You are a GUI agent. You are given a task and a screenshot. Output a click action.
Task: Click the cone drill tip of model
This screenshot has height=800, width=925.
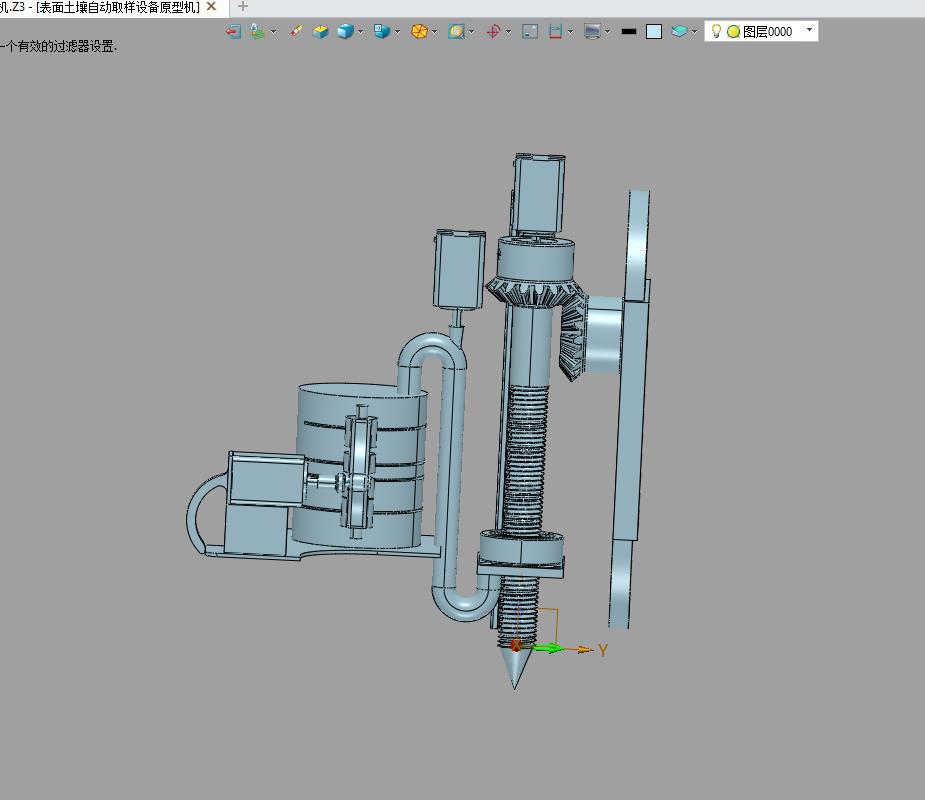point(515,667)
